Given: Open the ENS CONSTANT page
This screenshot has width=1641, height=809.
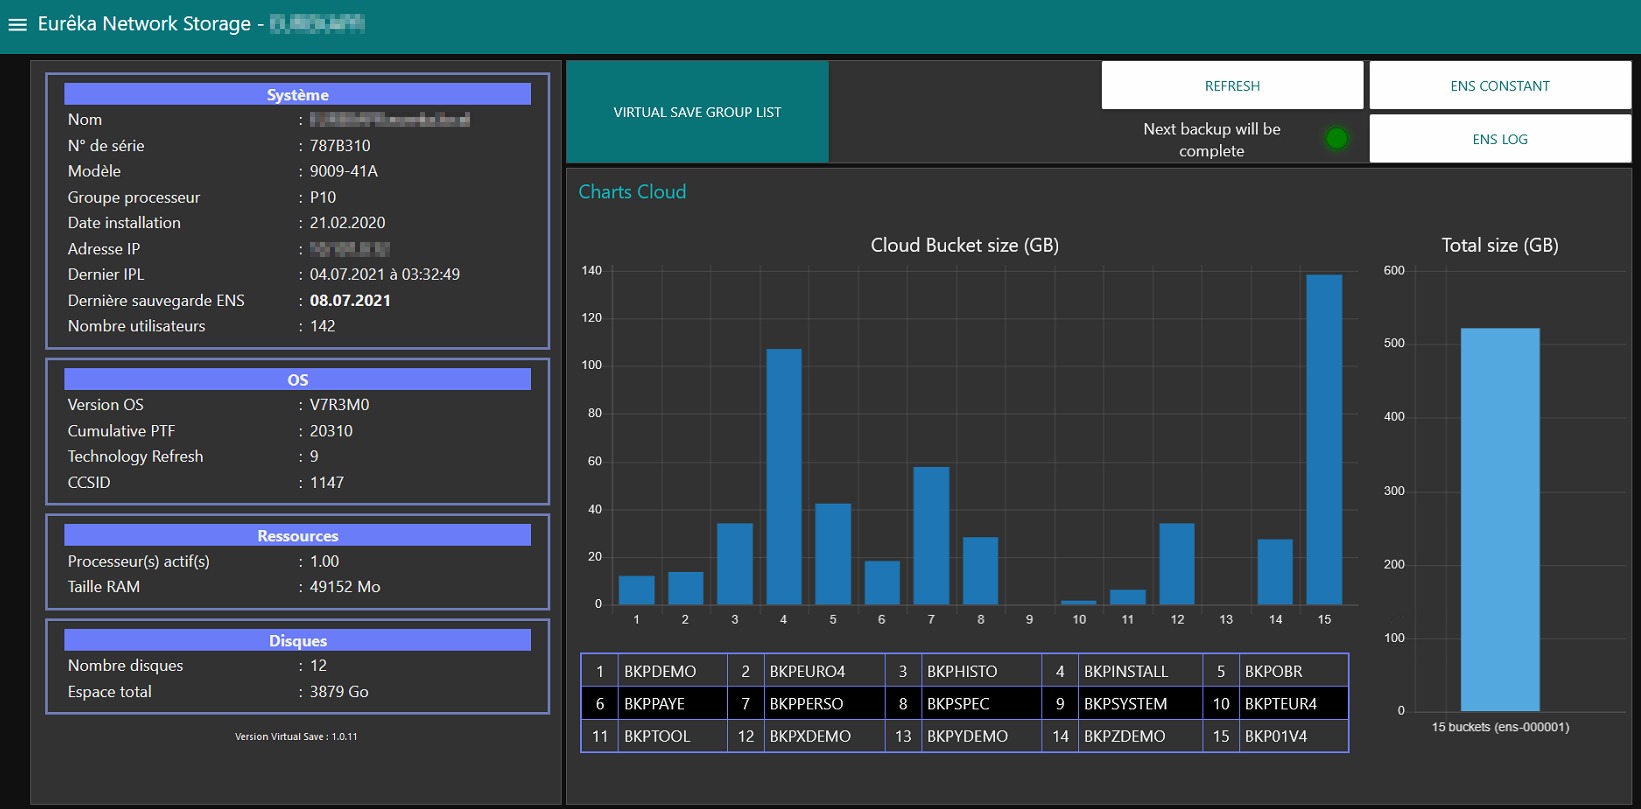Looking at the screenshot, I should point(1499,86).
